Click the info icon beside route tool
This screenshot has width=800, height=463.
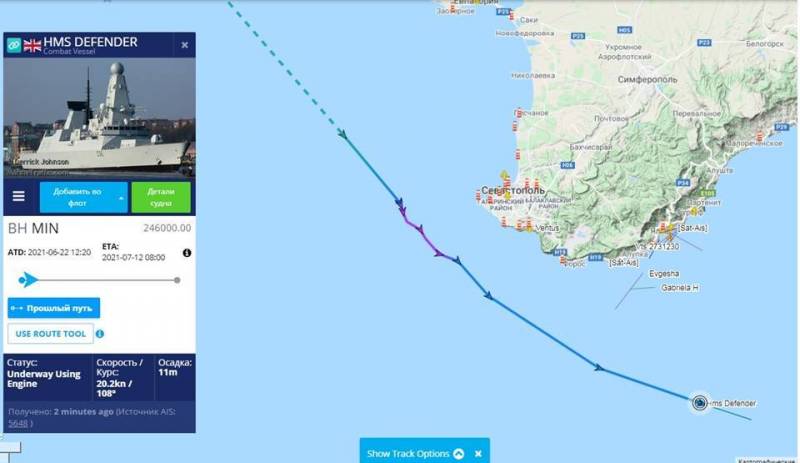(100, 334)
